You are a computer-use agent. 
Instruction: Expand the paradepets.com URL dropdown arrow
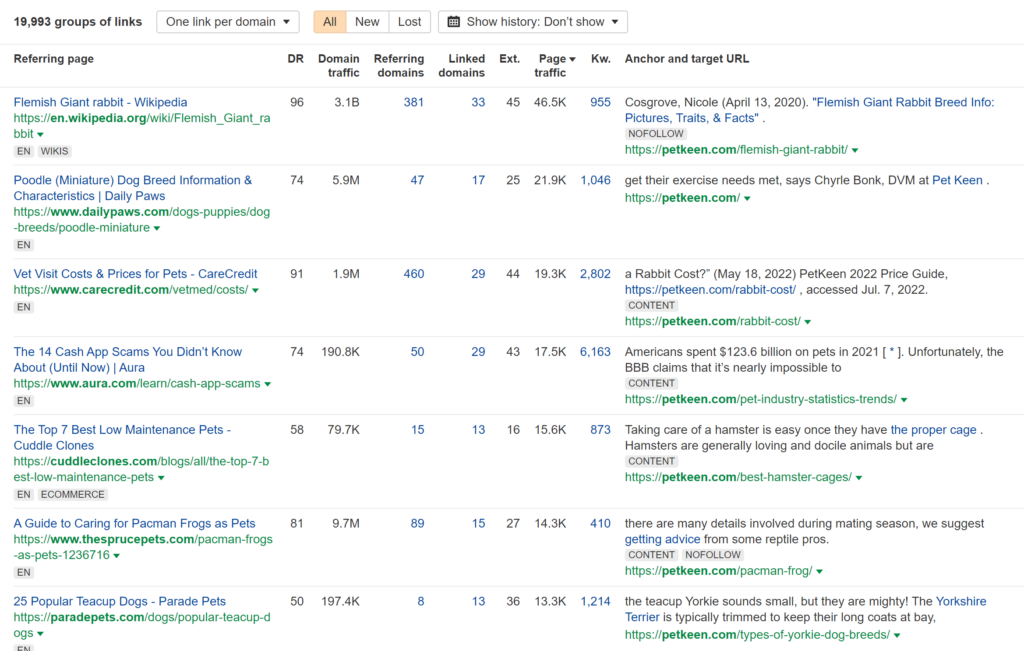(x=40, y=634)
